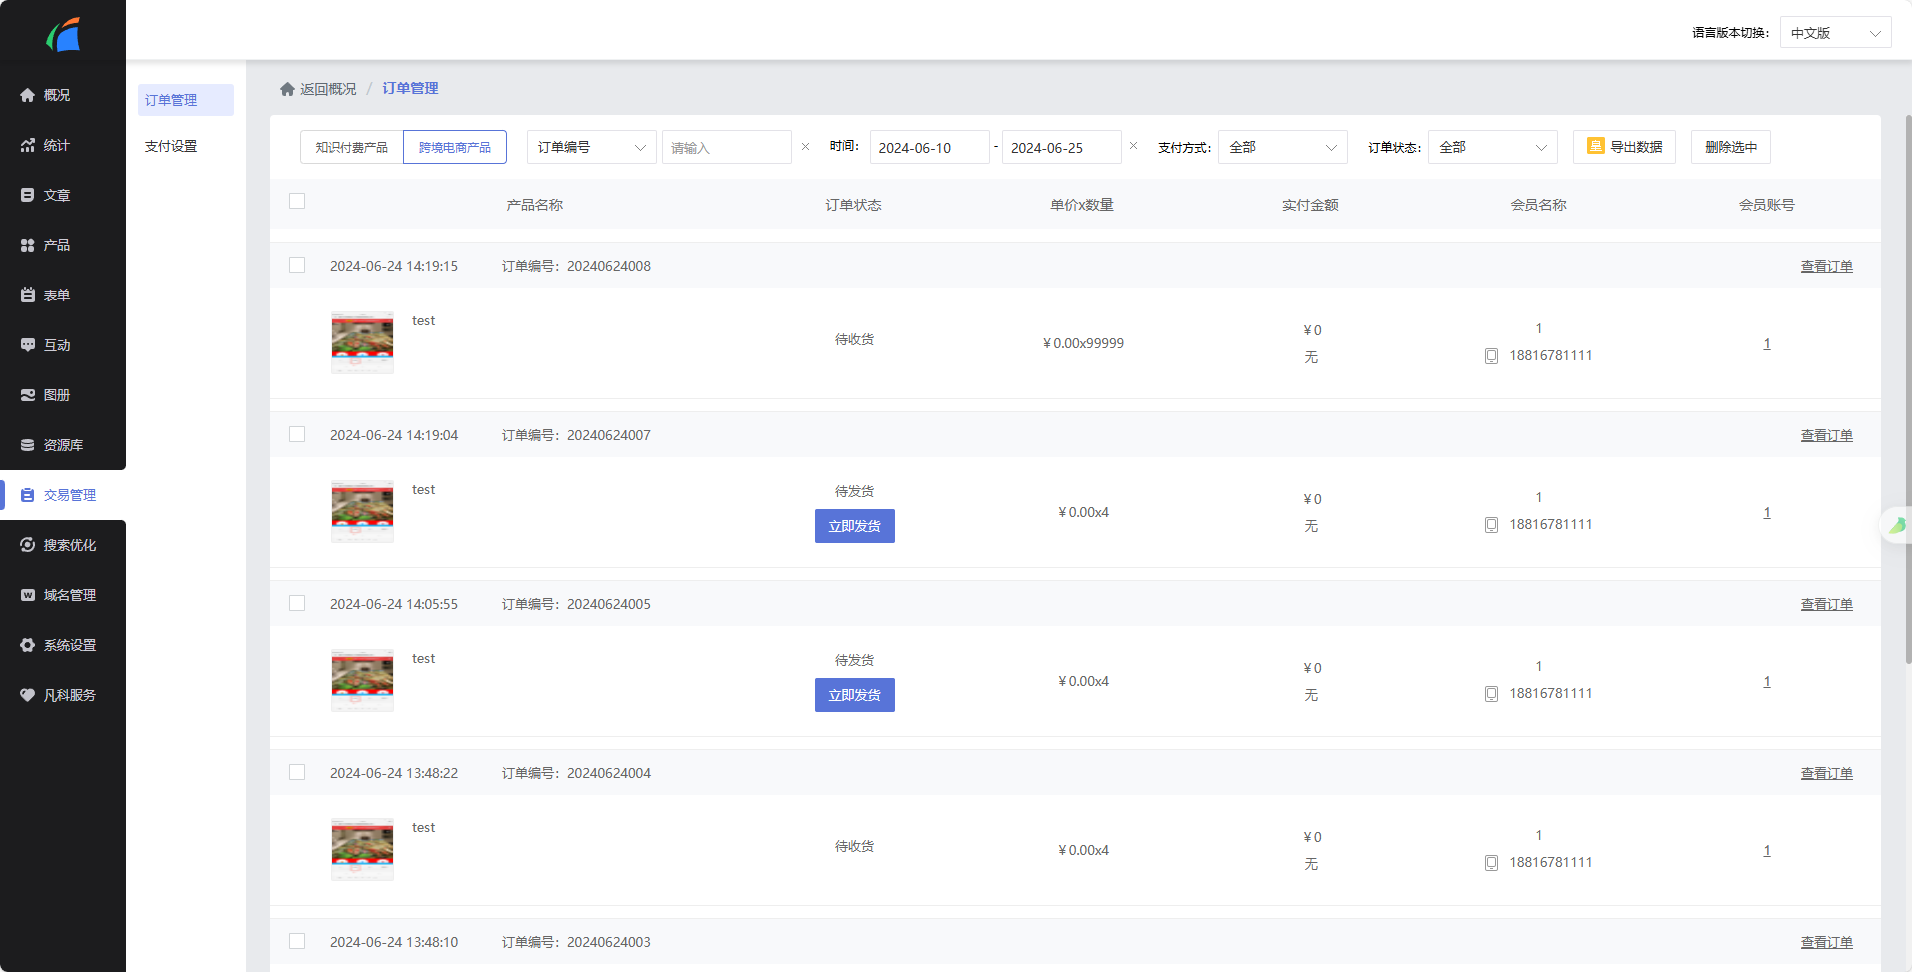The image size is (1912, 972).
Task: Clear the date range filter
Action: (x=1133, y=146)
